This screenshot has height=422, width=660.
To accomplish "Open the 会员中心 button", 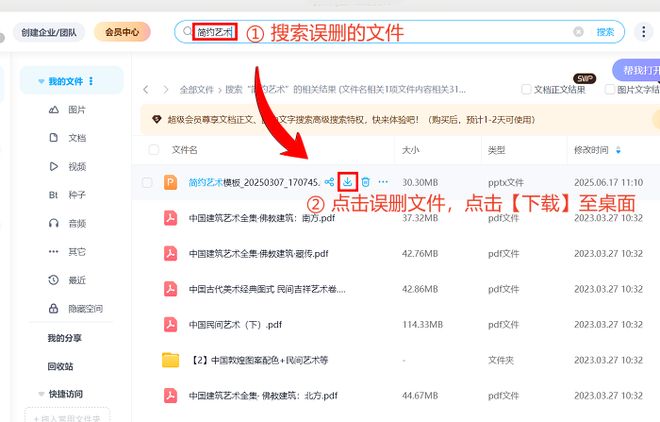I will tap(122, 32).
